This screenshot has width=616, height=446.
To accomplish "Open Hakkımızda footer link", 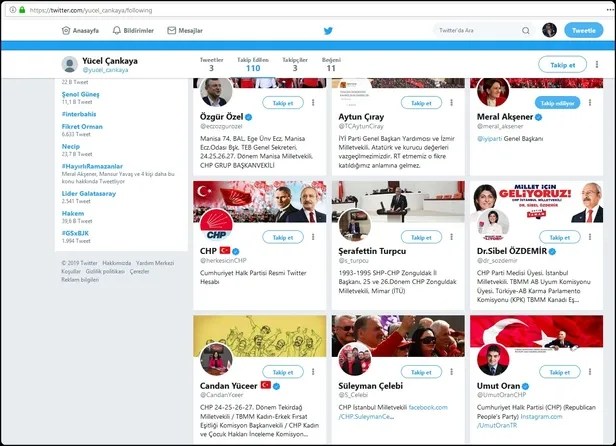I will tap(117, 263).
